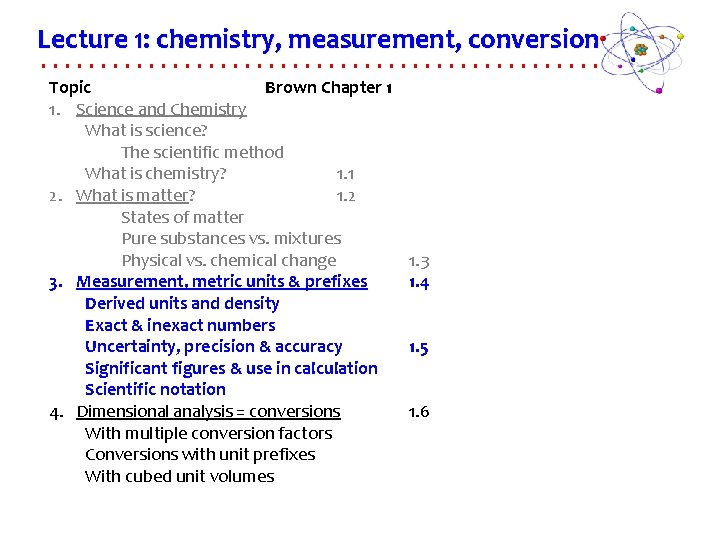Click "Uncertainty, precision & accuracy" text
The width and height of the screenshot is (720, 540).
tap(213, 347)
